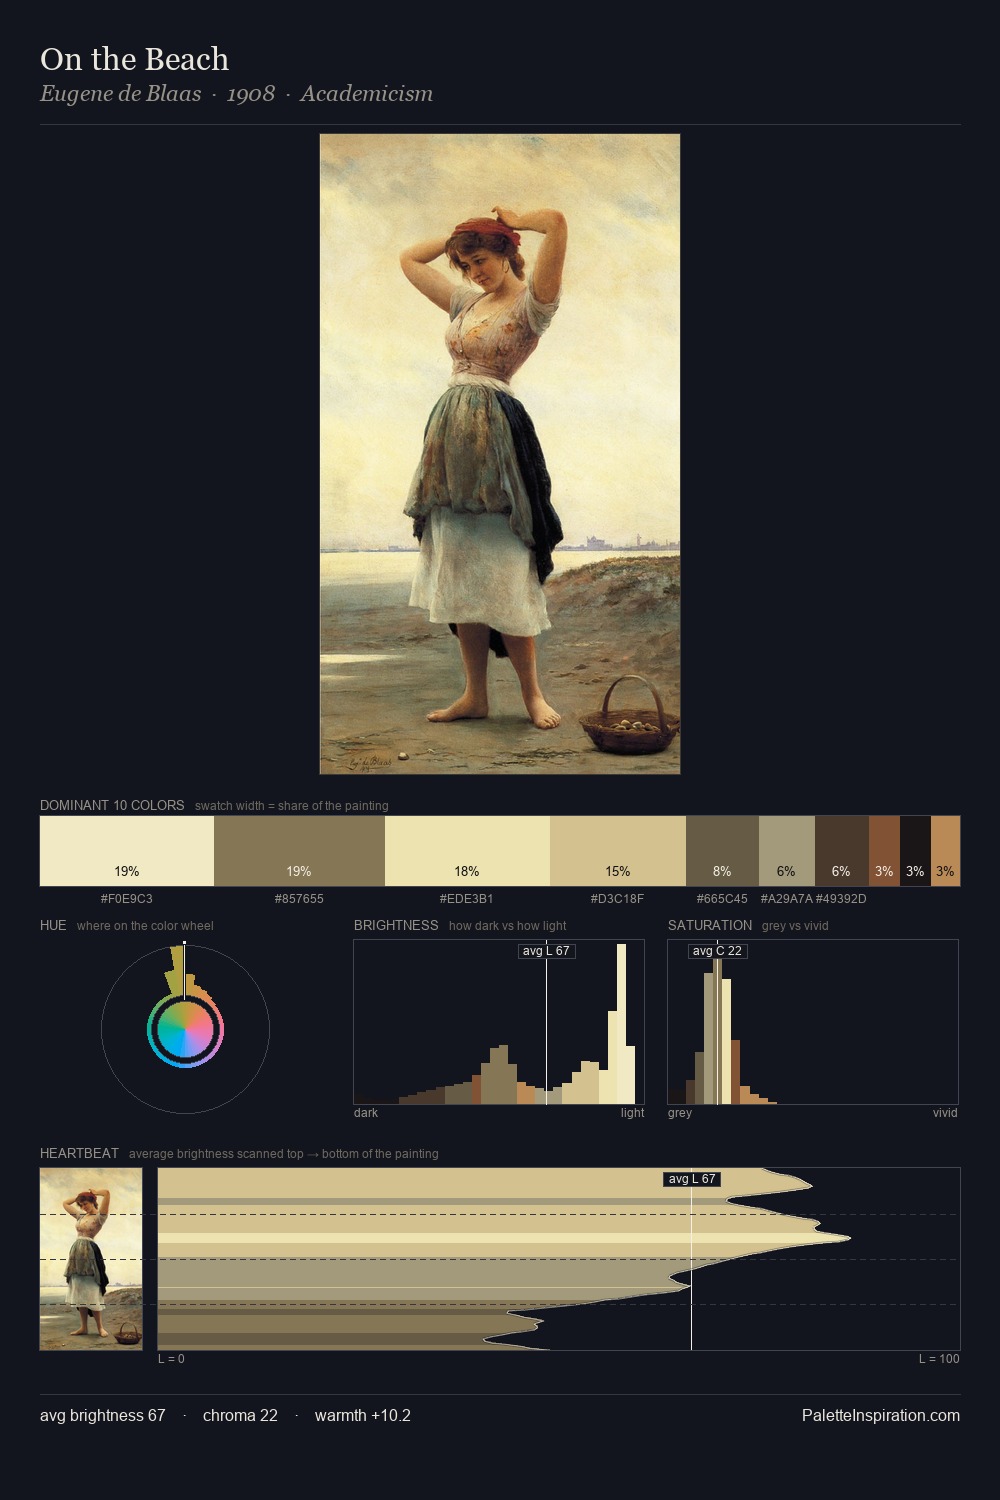Image resolution: width=1000 pixels, height=1500 pixels.
Task: Click the year '1908'
Action: 251,94
